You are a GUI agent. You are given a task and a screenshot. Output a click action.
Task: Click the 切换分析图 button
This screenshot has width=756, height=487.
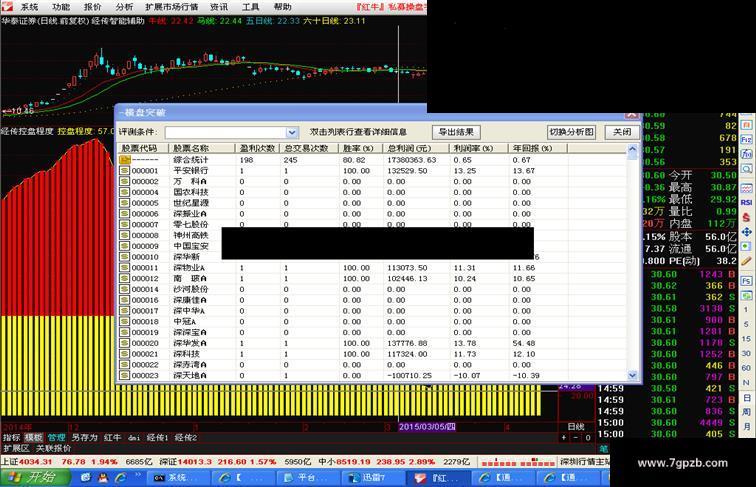pos(571,132)
